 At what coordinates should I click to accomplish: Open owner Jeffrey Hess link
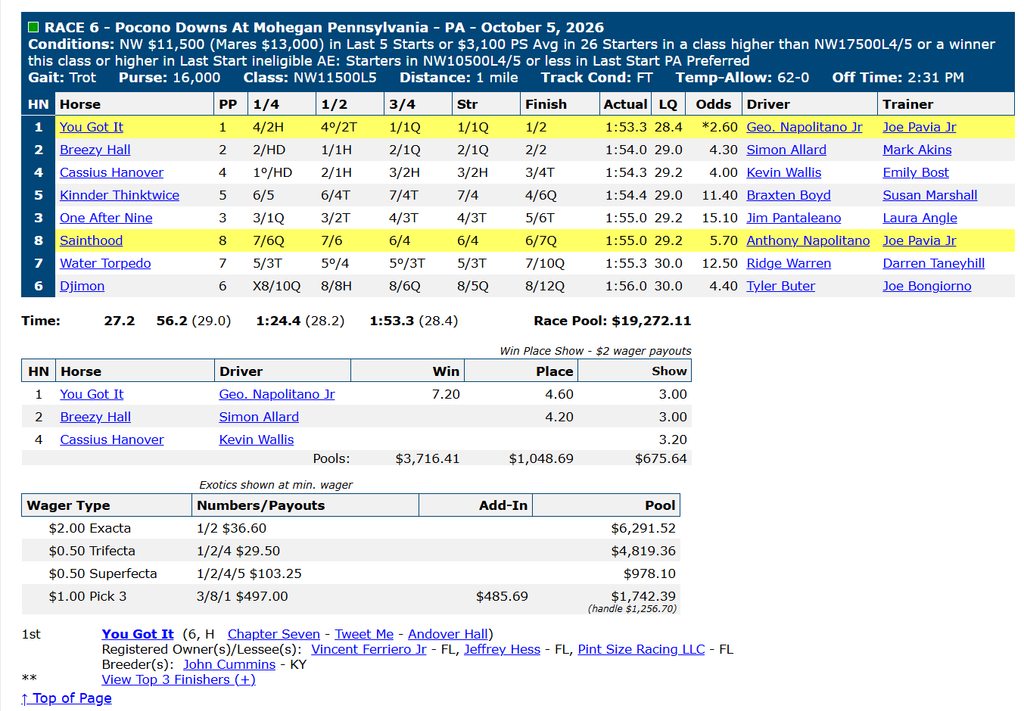(x=502, y=650)
